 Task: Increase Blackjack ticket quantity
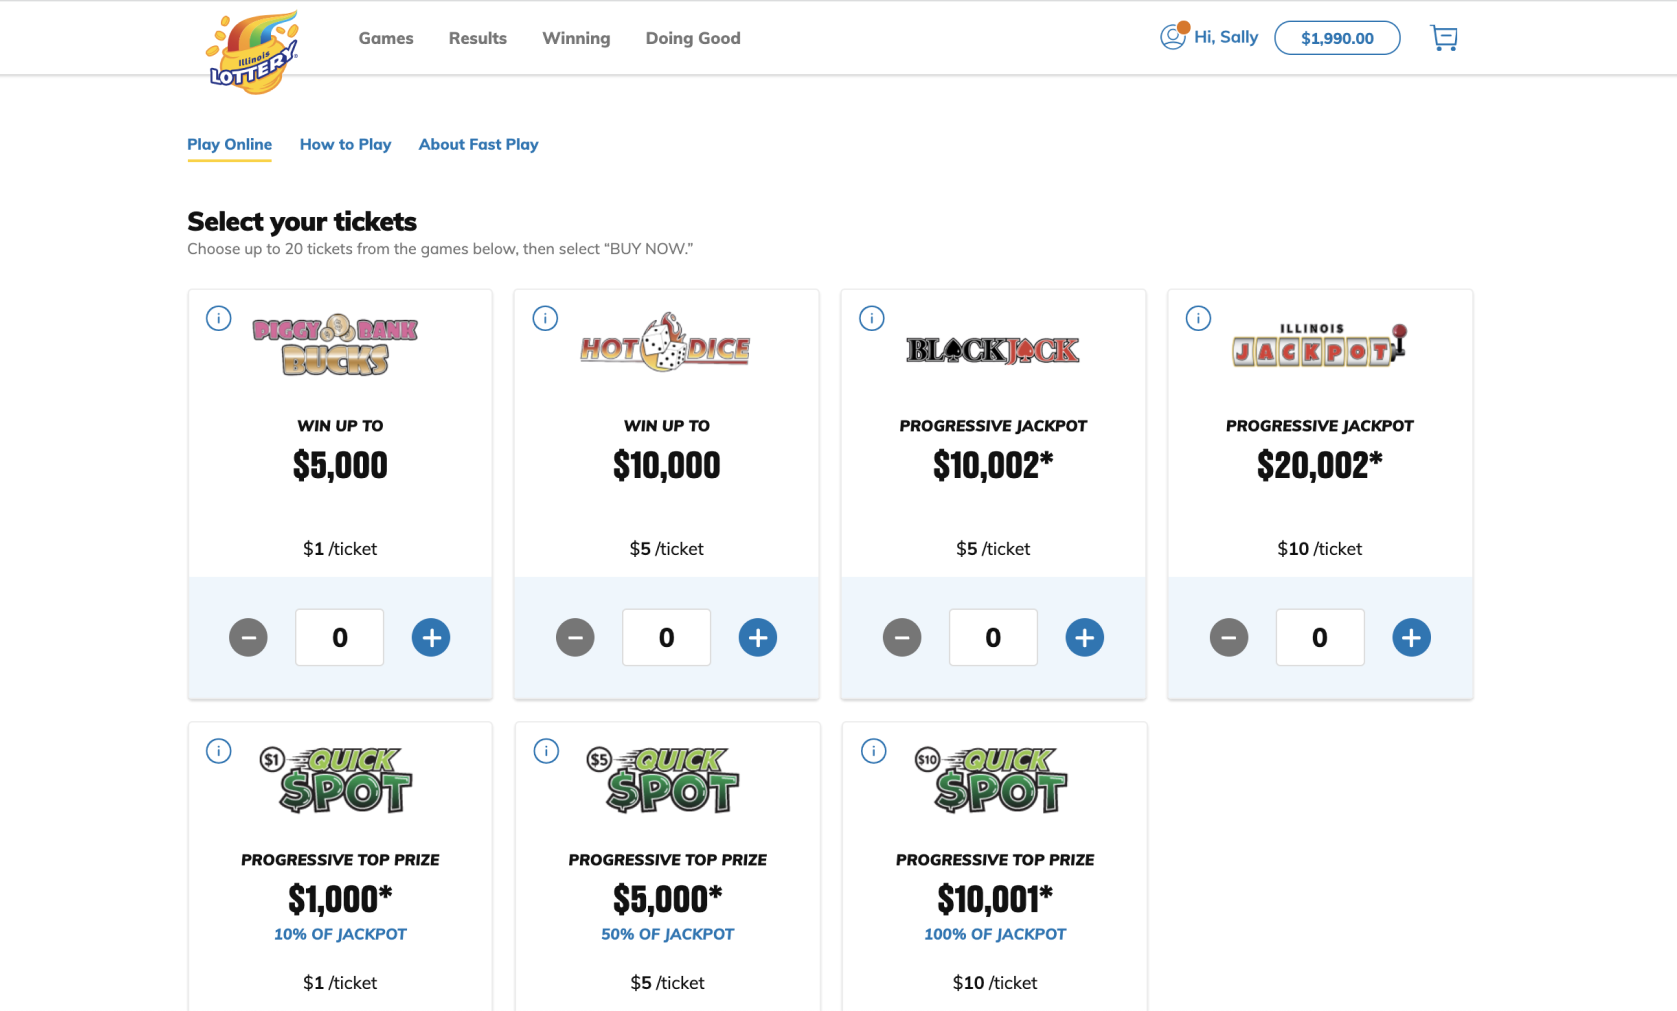click(x=1085, y=637)
